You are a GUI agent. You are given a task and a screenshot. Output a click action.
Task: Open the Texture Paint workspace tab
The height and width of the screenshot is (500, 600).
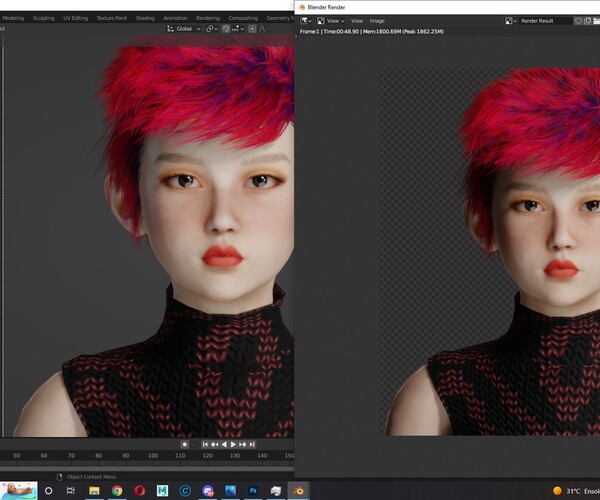tap(111, 18)
